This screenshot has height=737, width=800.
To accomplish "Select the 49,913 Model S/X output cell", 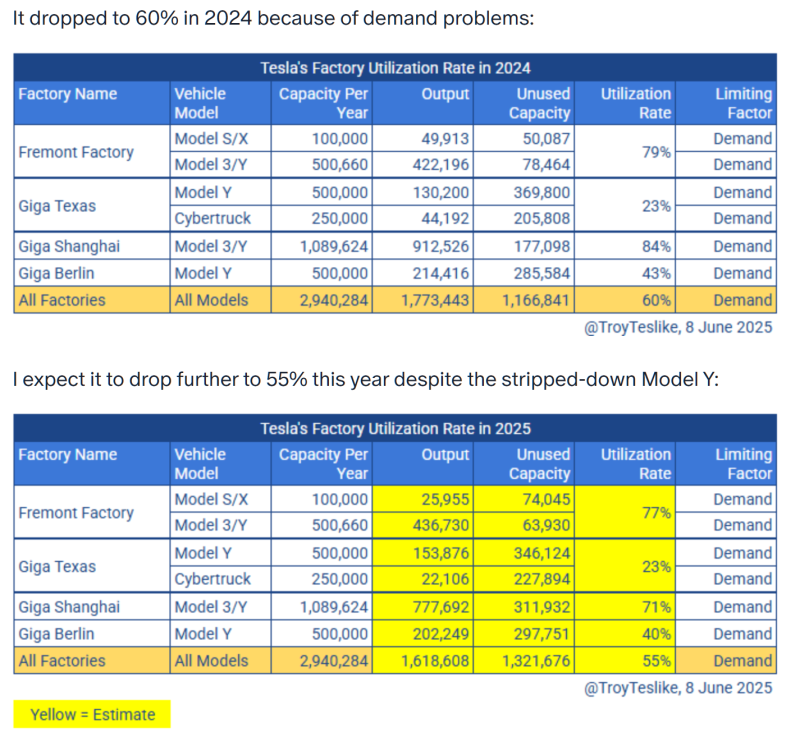I will 423,139.
